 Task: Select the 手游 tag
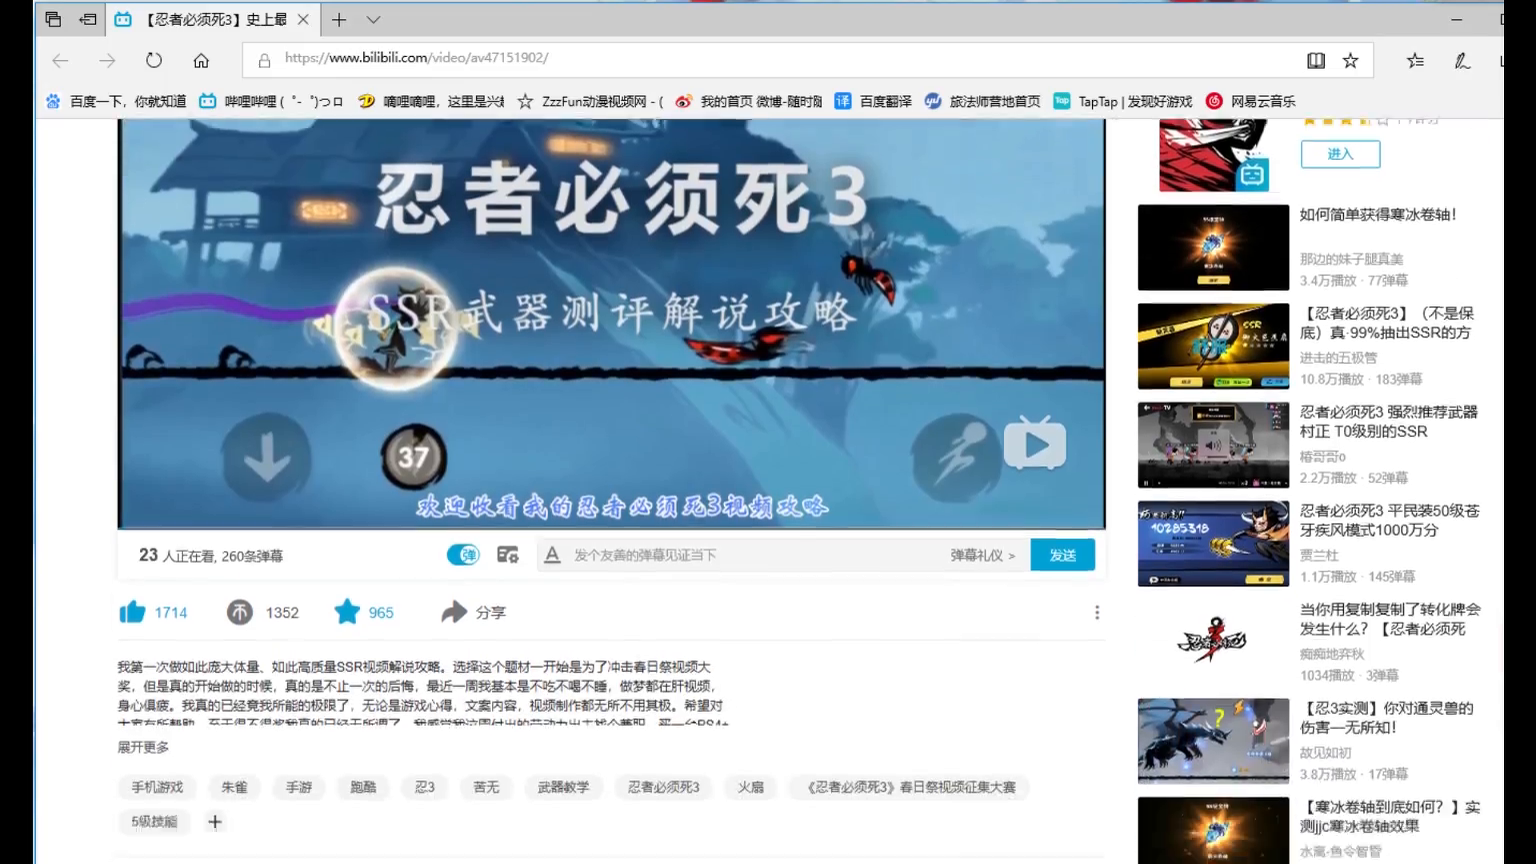tap(299, 787)
